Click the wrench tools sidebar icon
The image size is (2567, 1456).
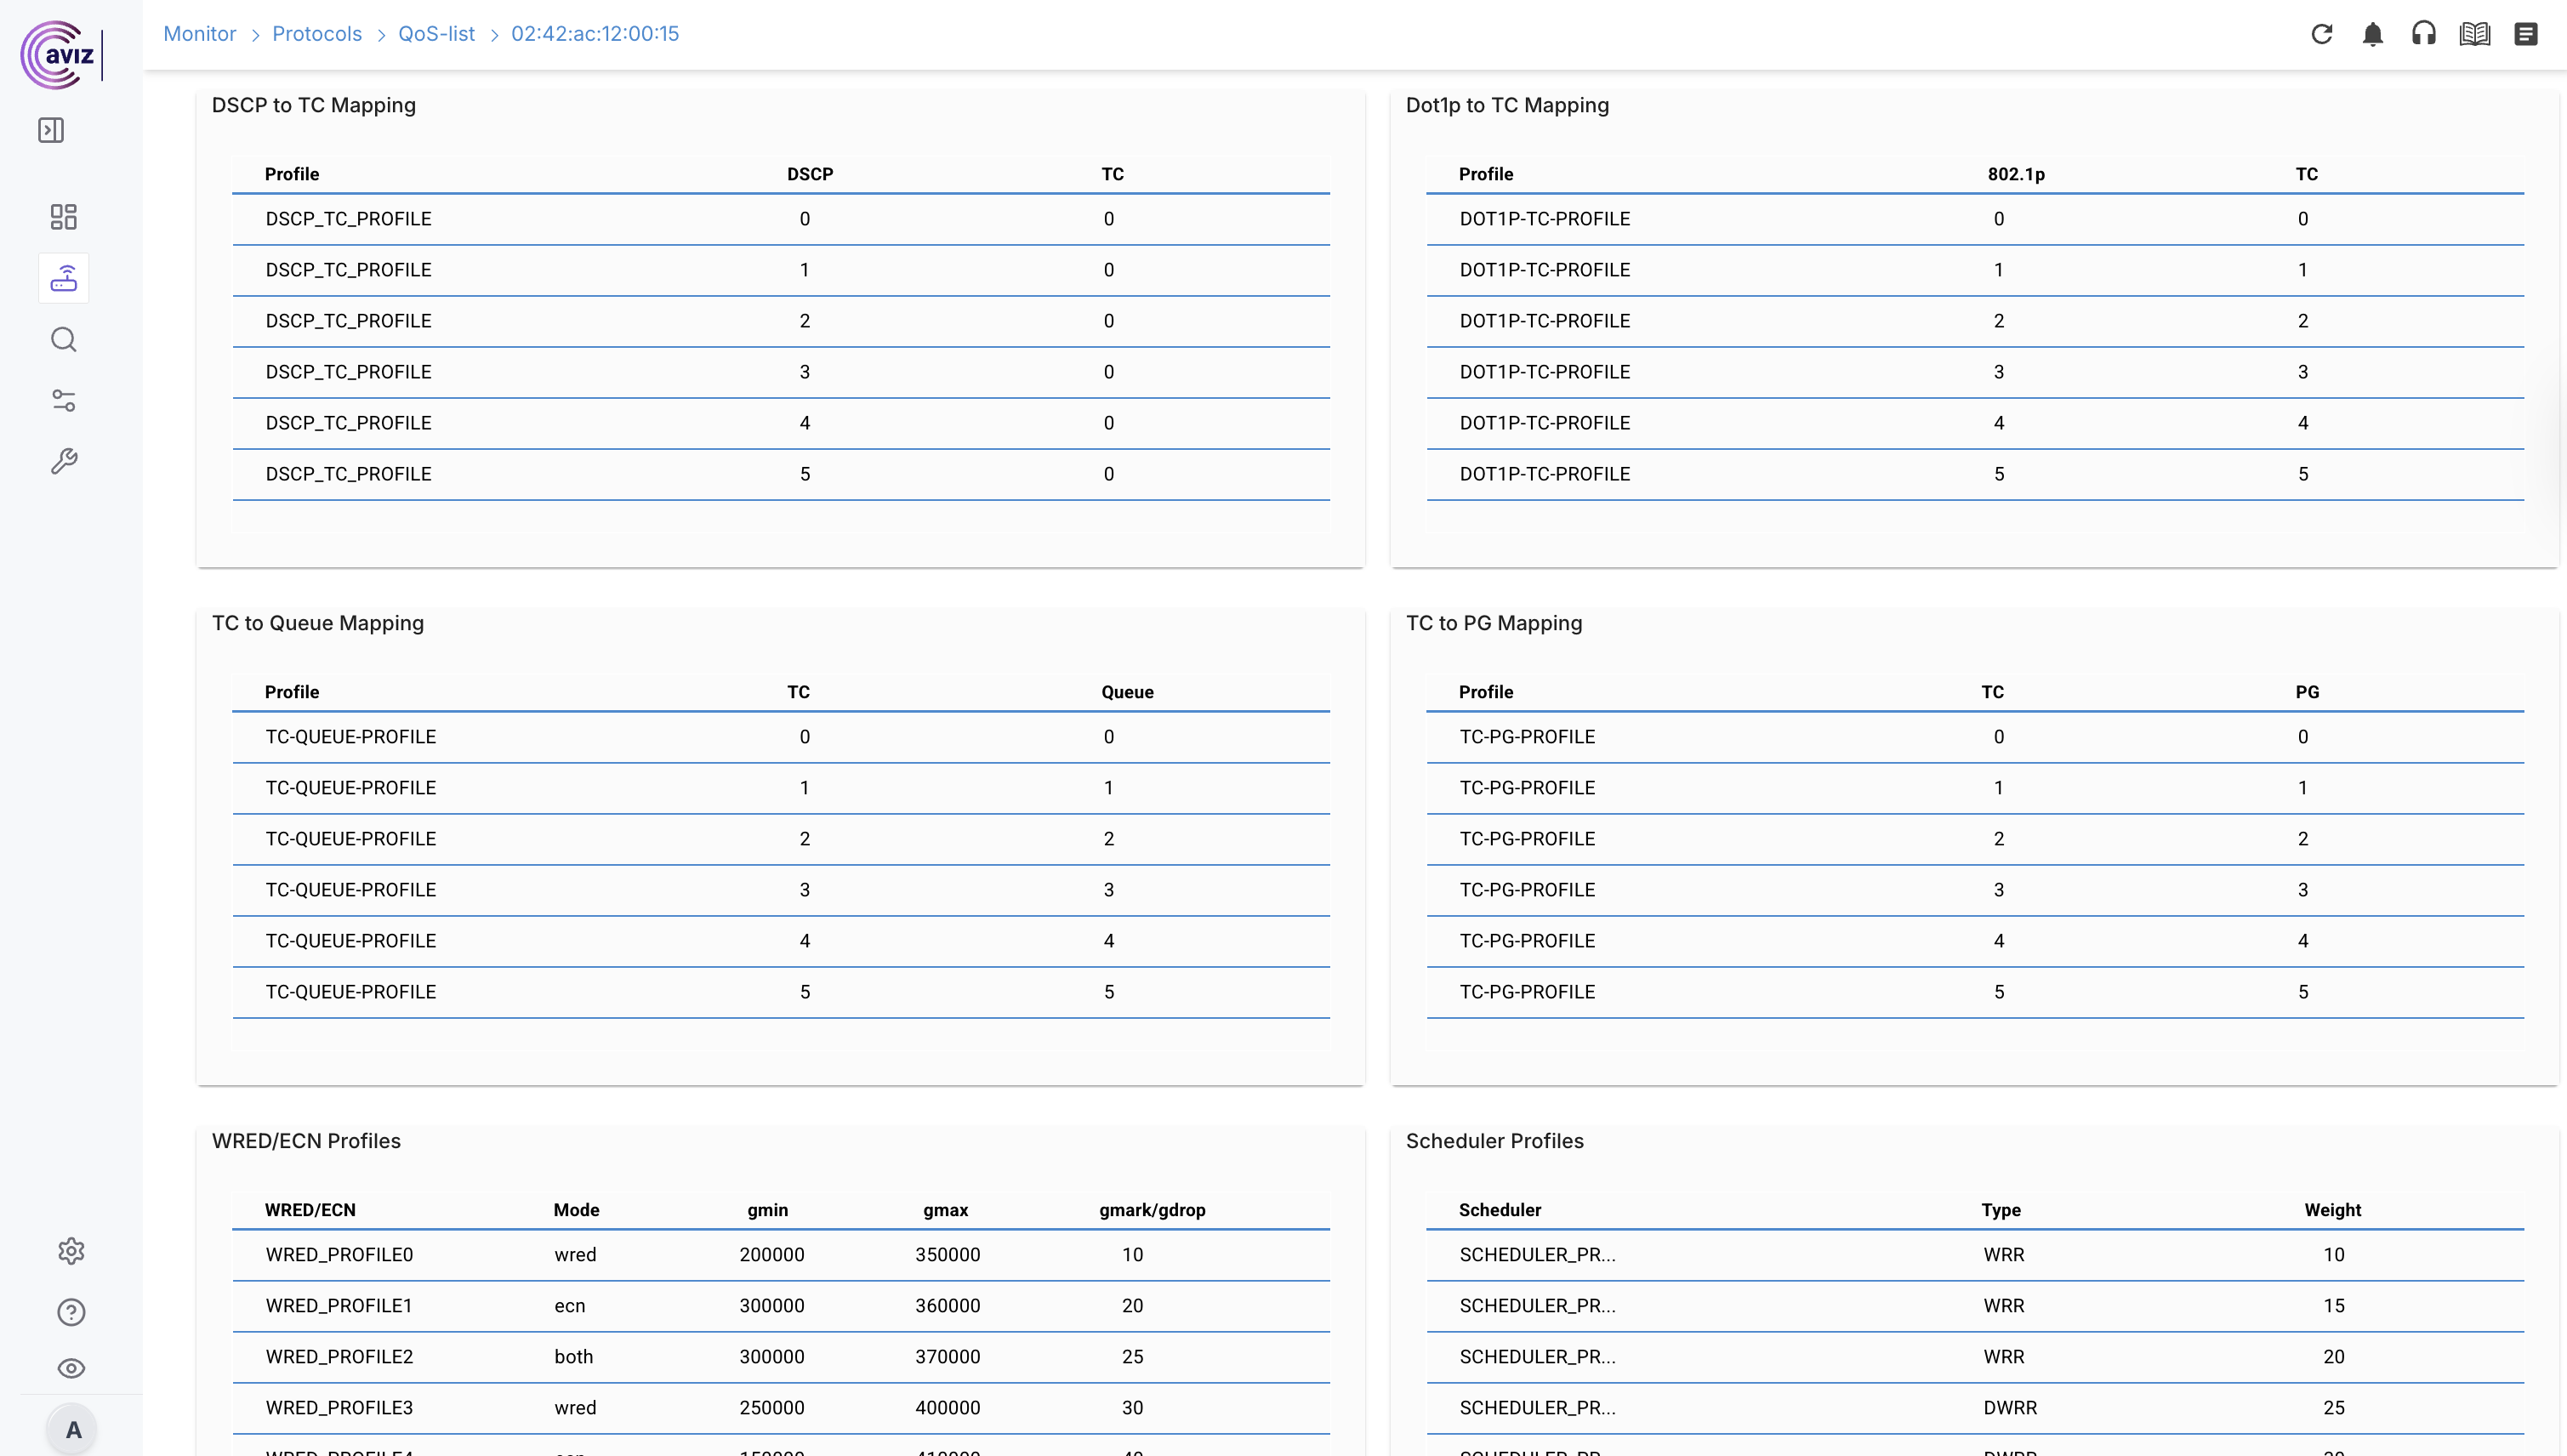point(63,461)
